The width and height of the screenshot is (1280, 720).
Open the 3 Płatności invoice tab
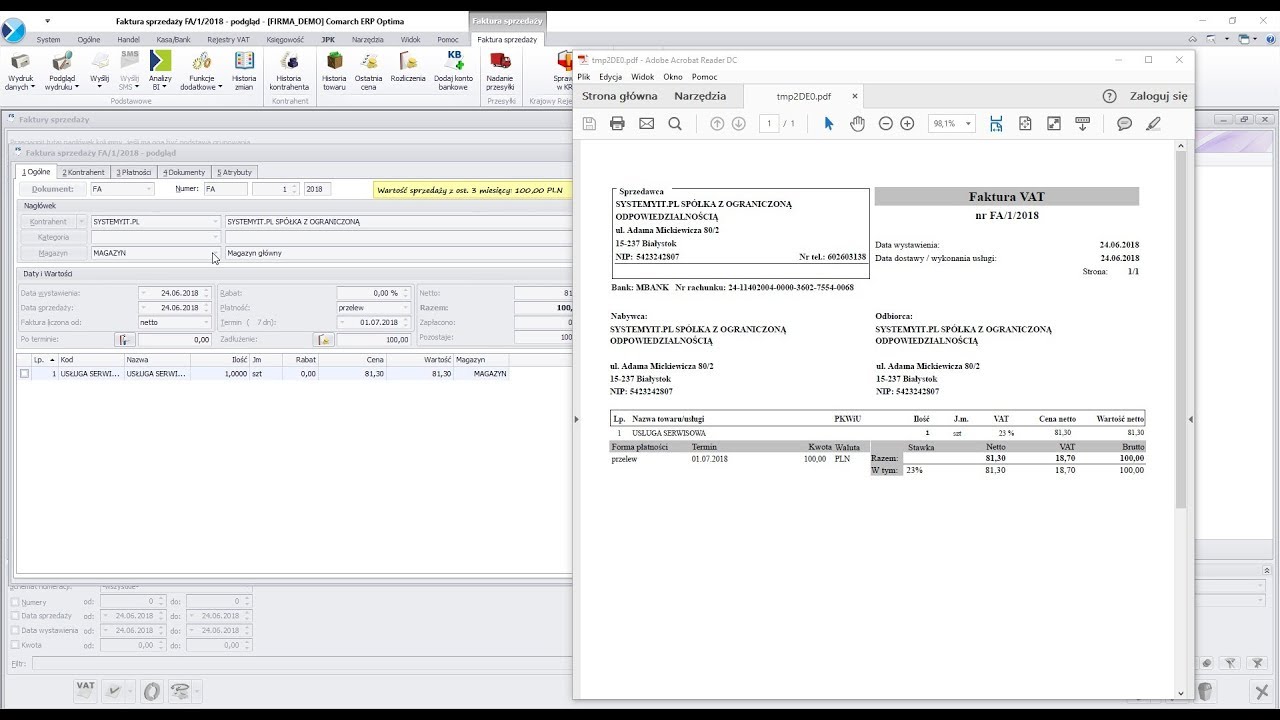(x=133, y=172)
